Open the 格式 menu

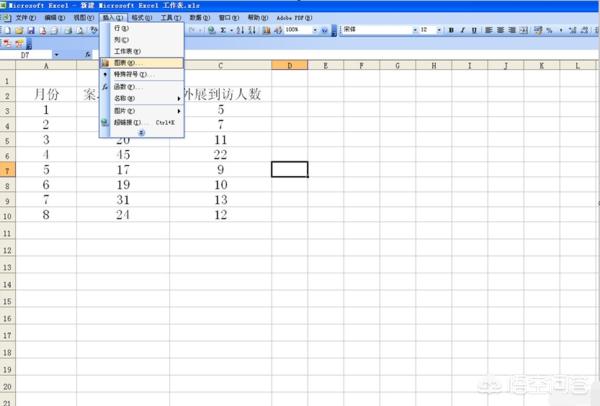[142, 18]
